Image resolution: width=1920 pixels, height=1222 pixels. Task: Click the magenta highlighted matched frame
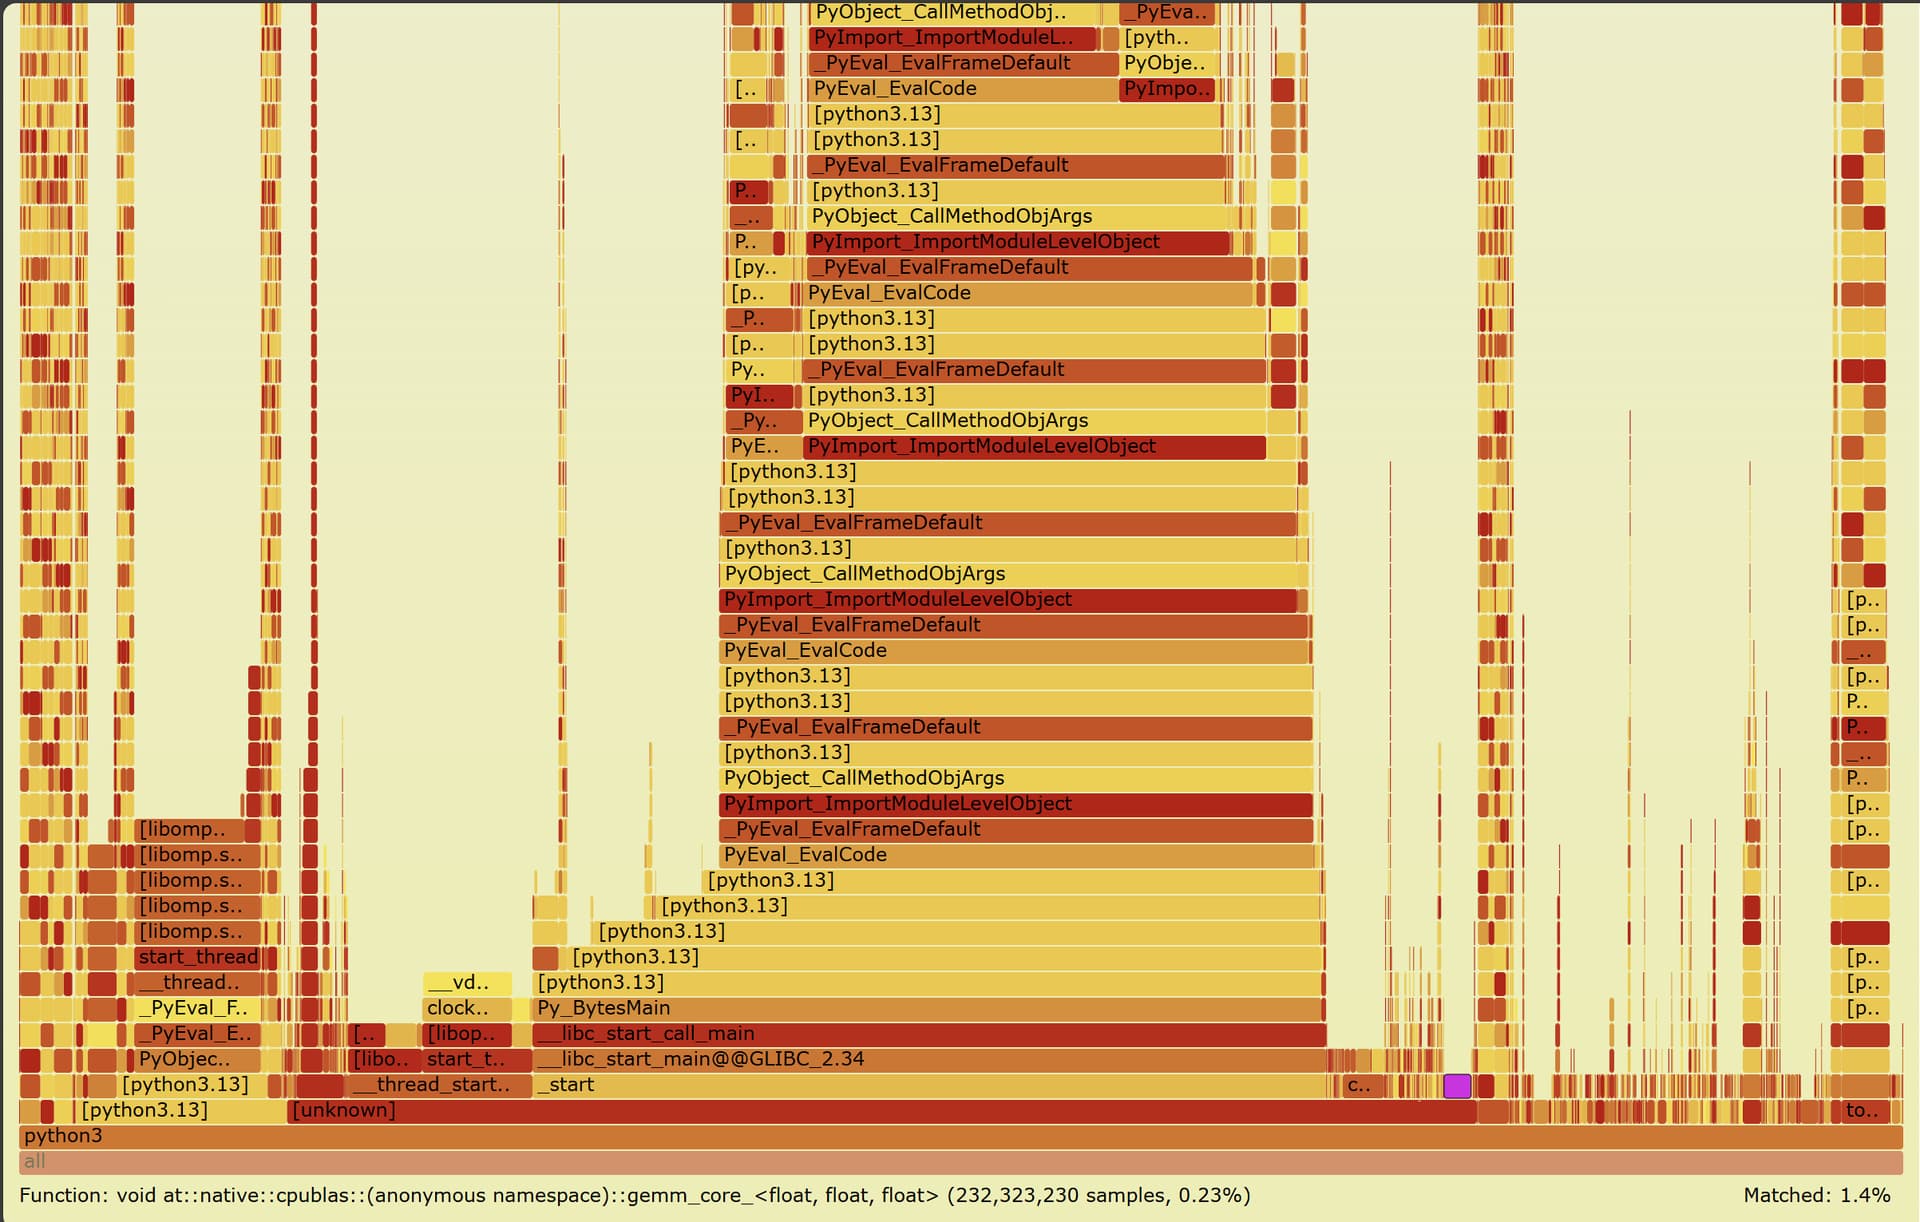click(x=1457, y=1086)
